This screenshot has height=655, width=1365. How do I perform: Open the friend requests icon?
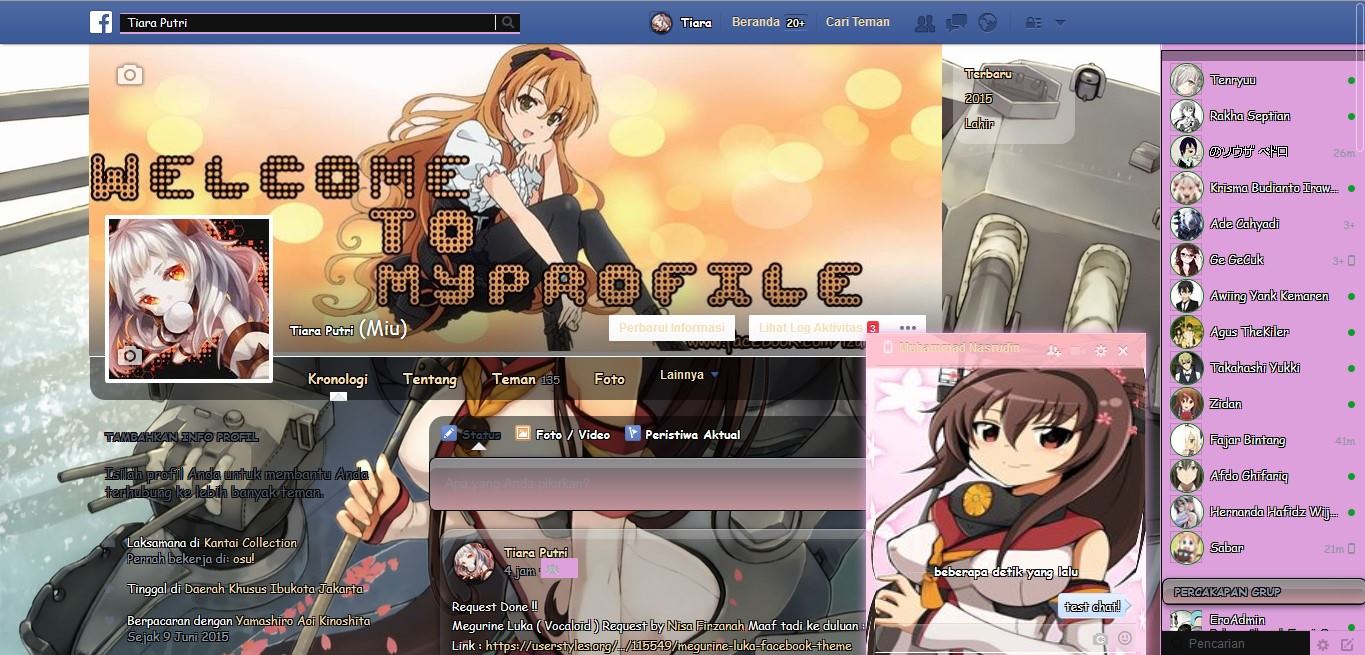point(925,22)
